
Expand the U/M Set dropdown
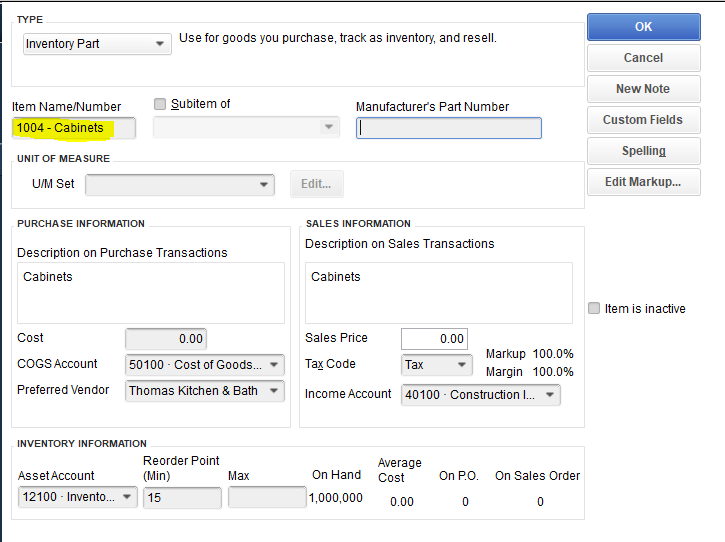[x=180, y=185]
